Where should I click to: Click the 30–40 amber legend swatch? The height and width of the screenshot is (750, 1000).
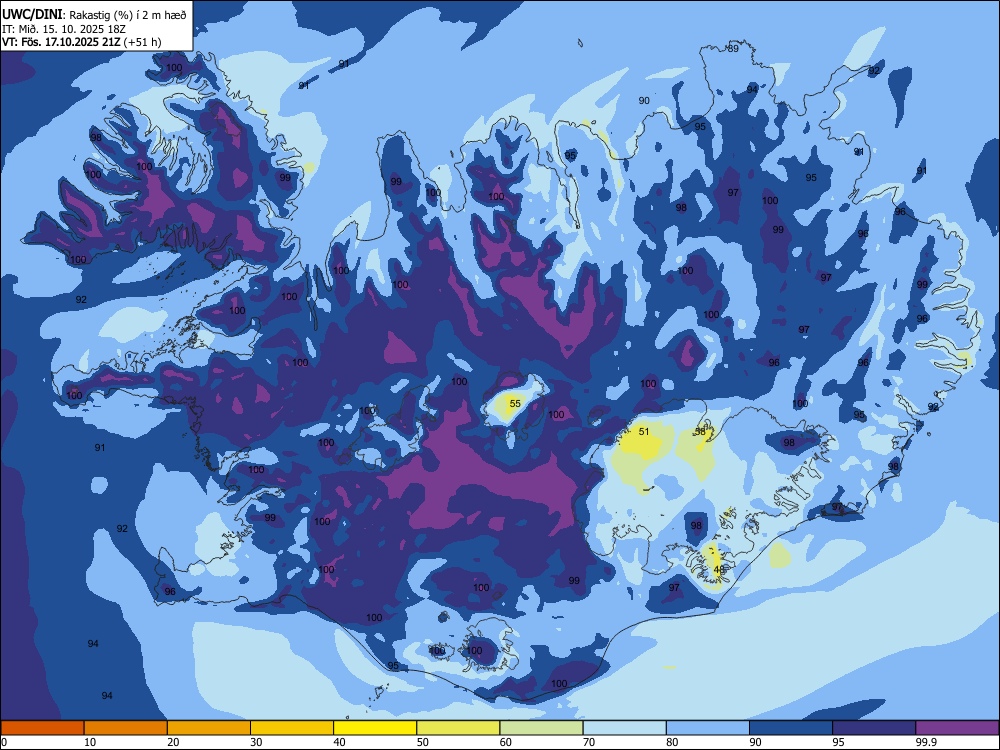click(292, 728)
